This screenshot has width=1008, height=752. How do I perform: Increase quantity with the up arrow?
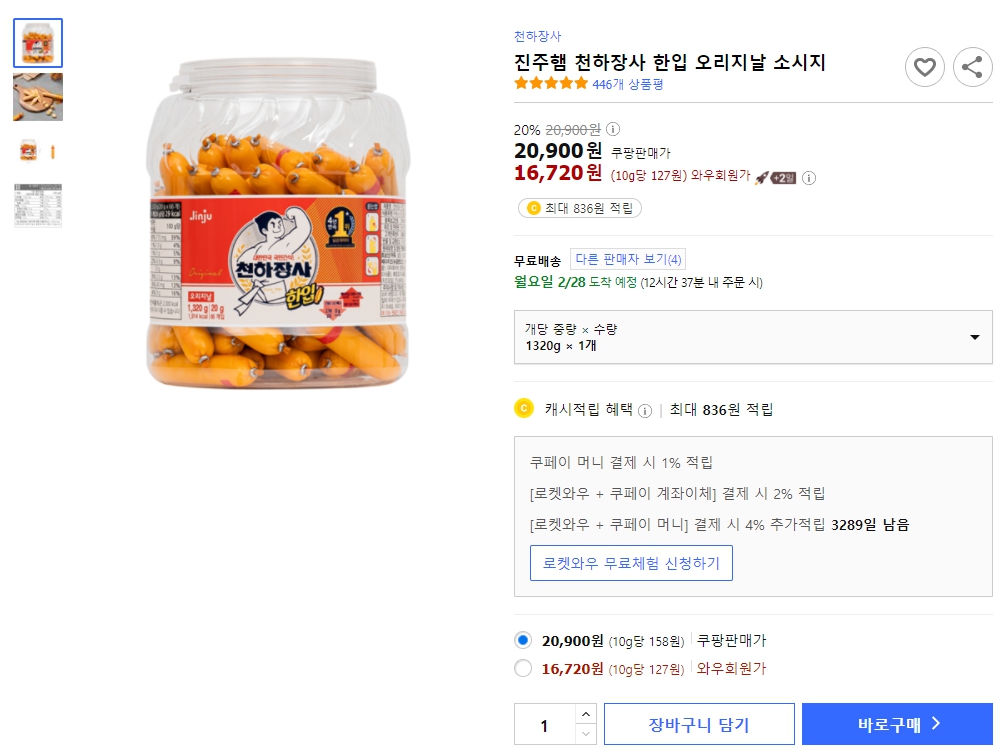pyautogui.click(x=585, y=714)
